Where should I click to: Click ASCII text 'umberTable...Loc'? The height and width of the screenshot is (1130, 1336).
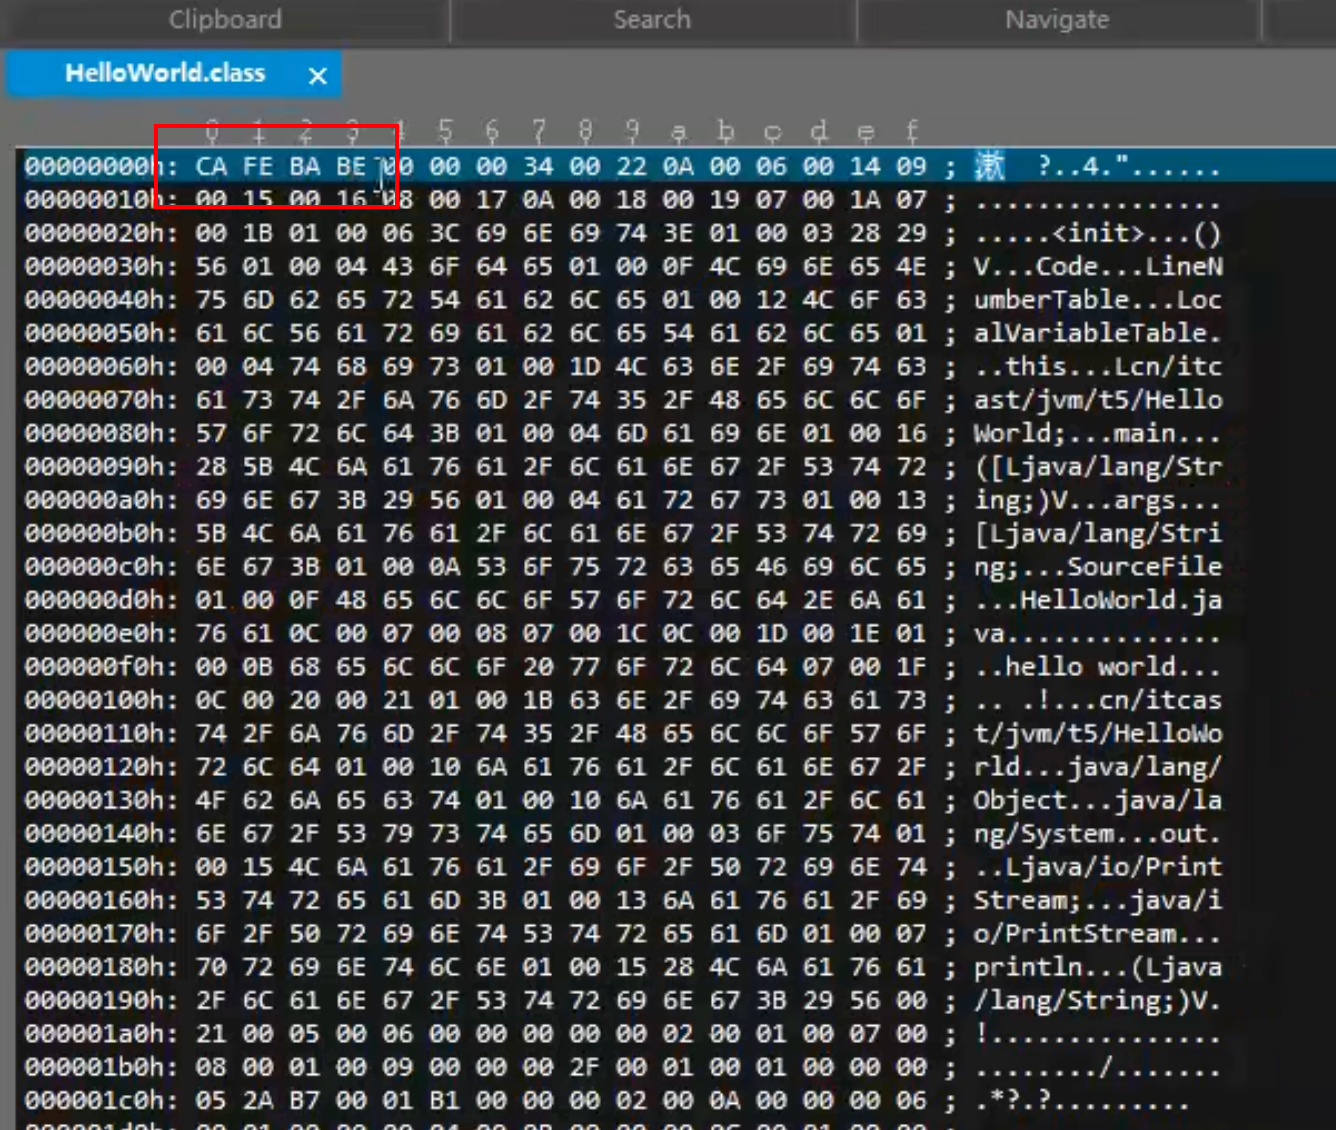(x=1098, y=300)
